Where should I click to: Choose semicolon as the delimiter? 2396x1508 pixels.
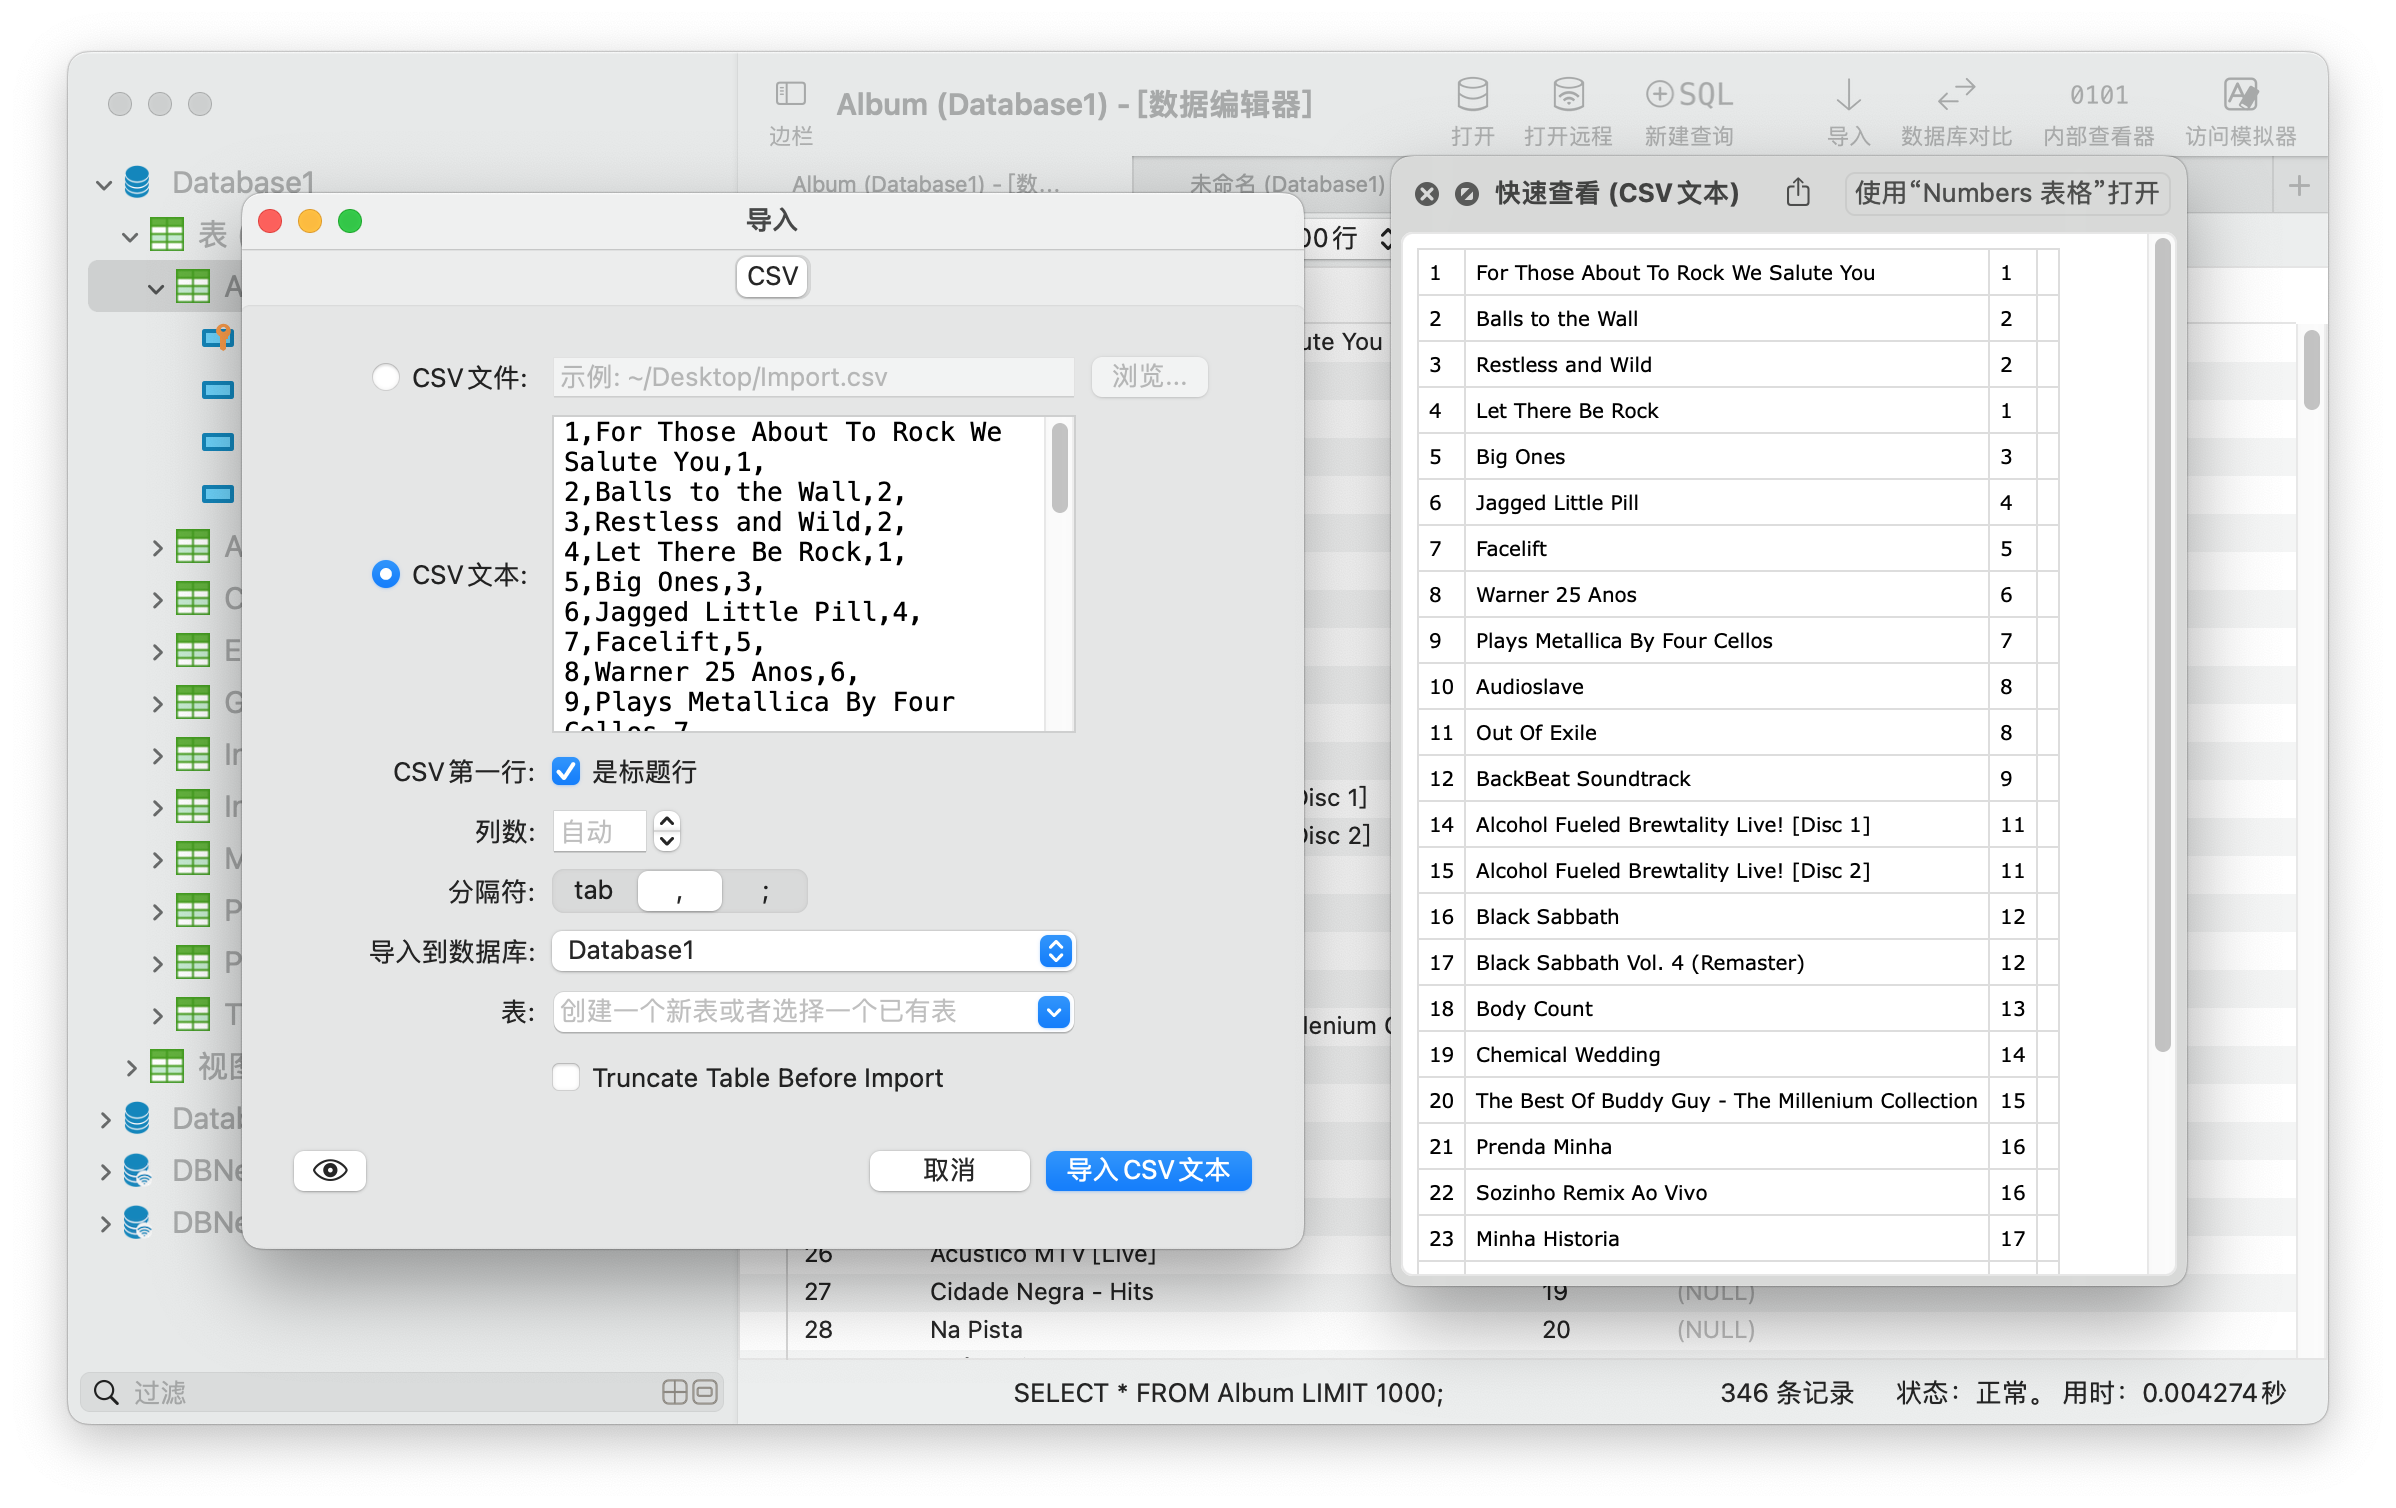[765, 890]
